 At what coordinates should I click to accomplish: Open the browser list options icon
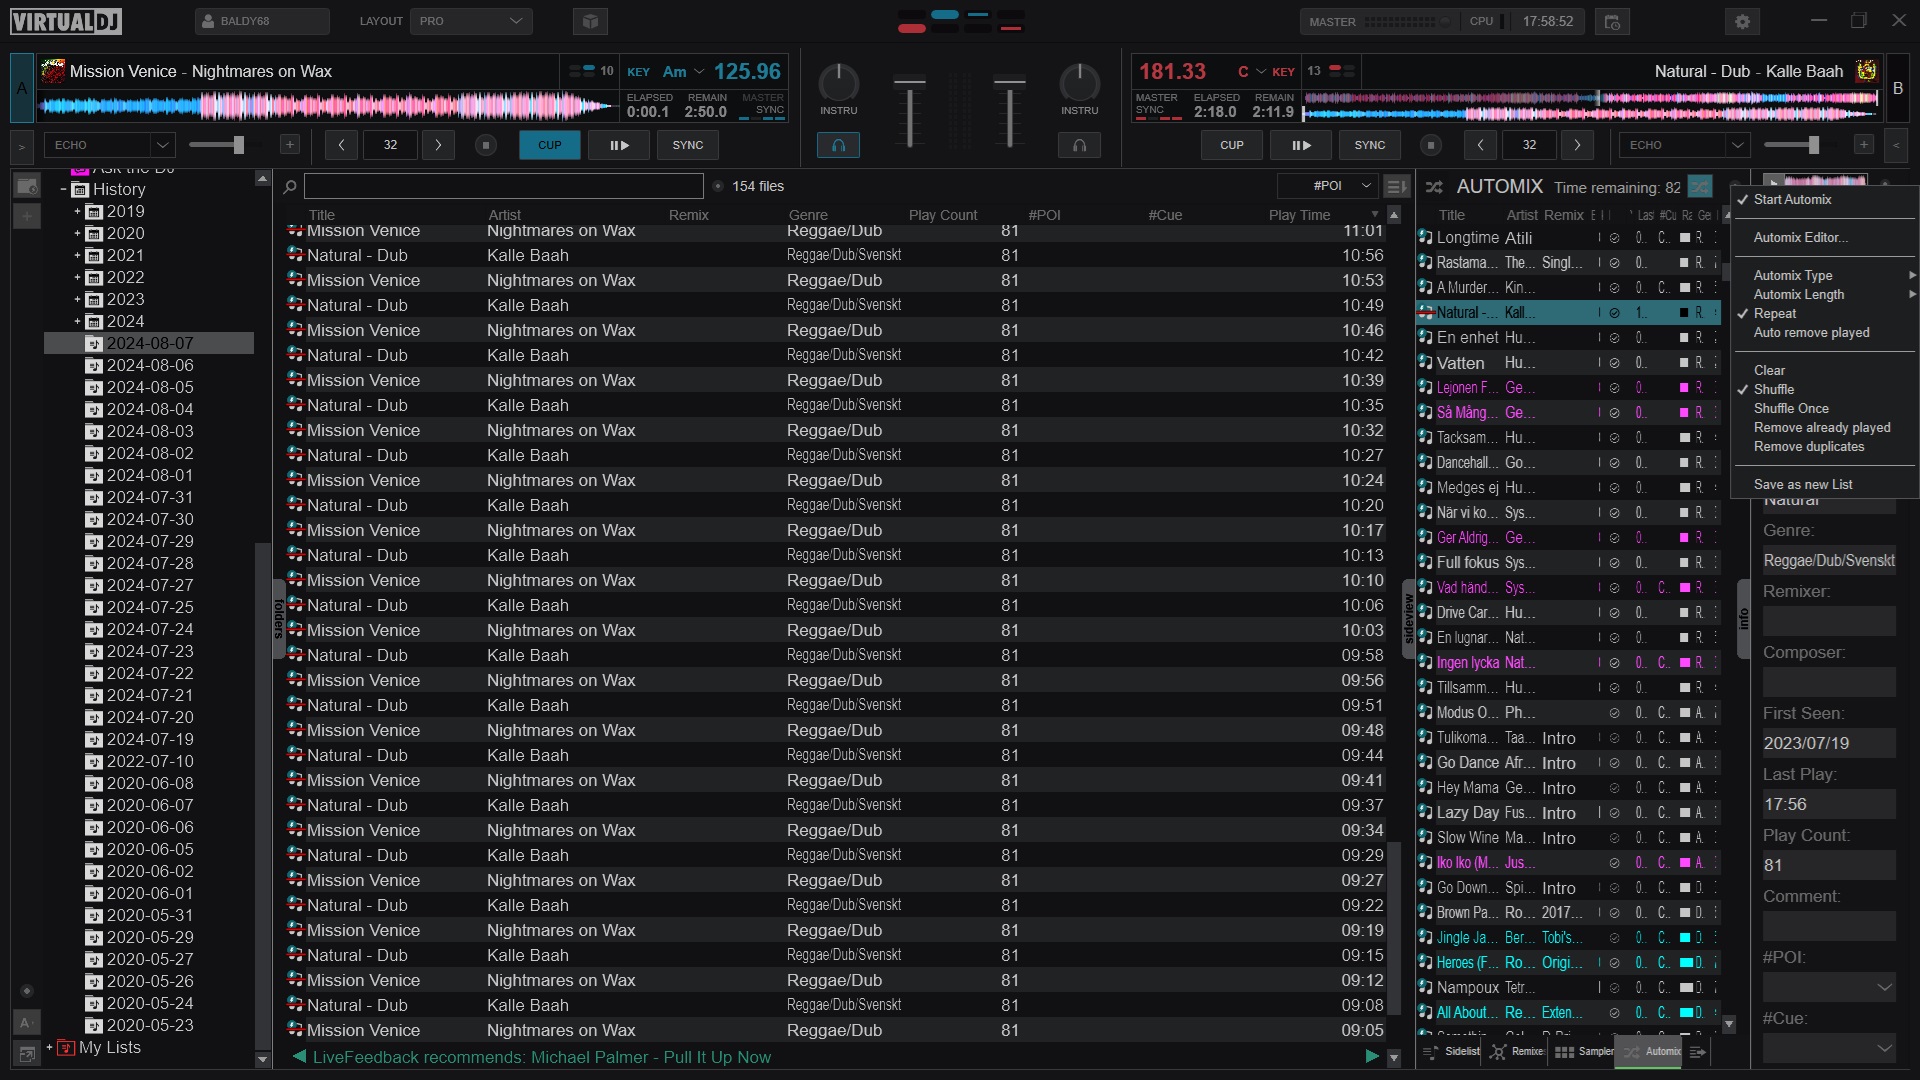pos(1396,186)
